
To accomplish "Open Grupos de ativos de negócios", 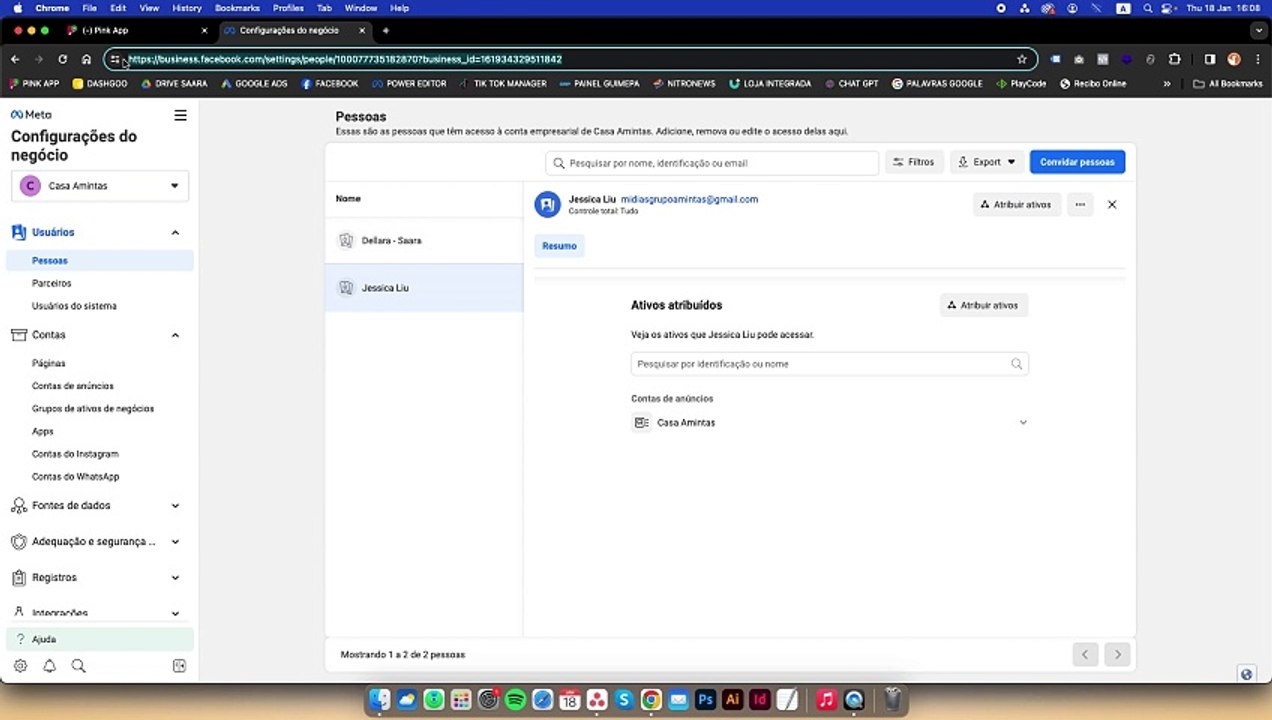I will pyautogui.click(x=93, y=409).
